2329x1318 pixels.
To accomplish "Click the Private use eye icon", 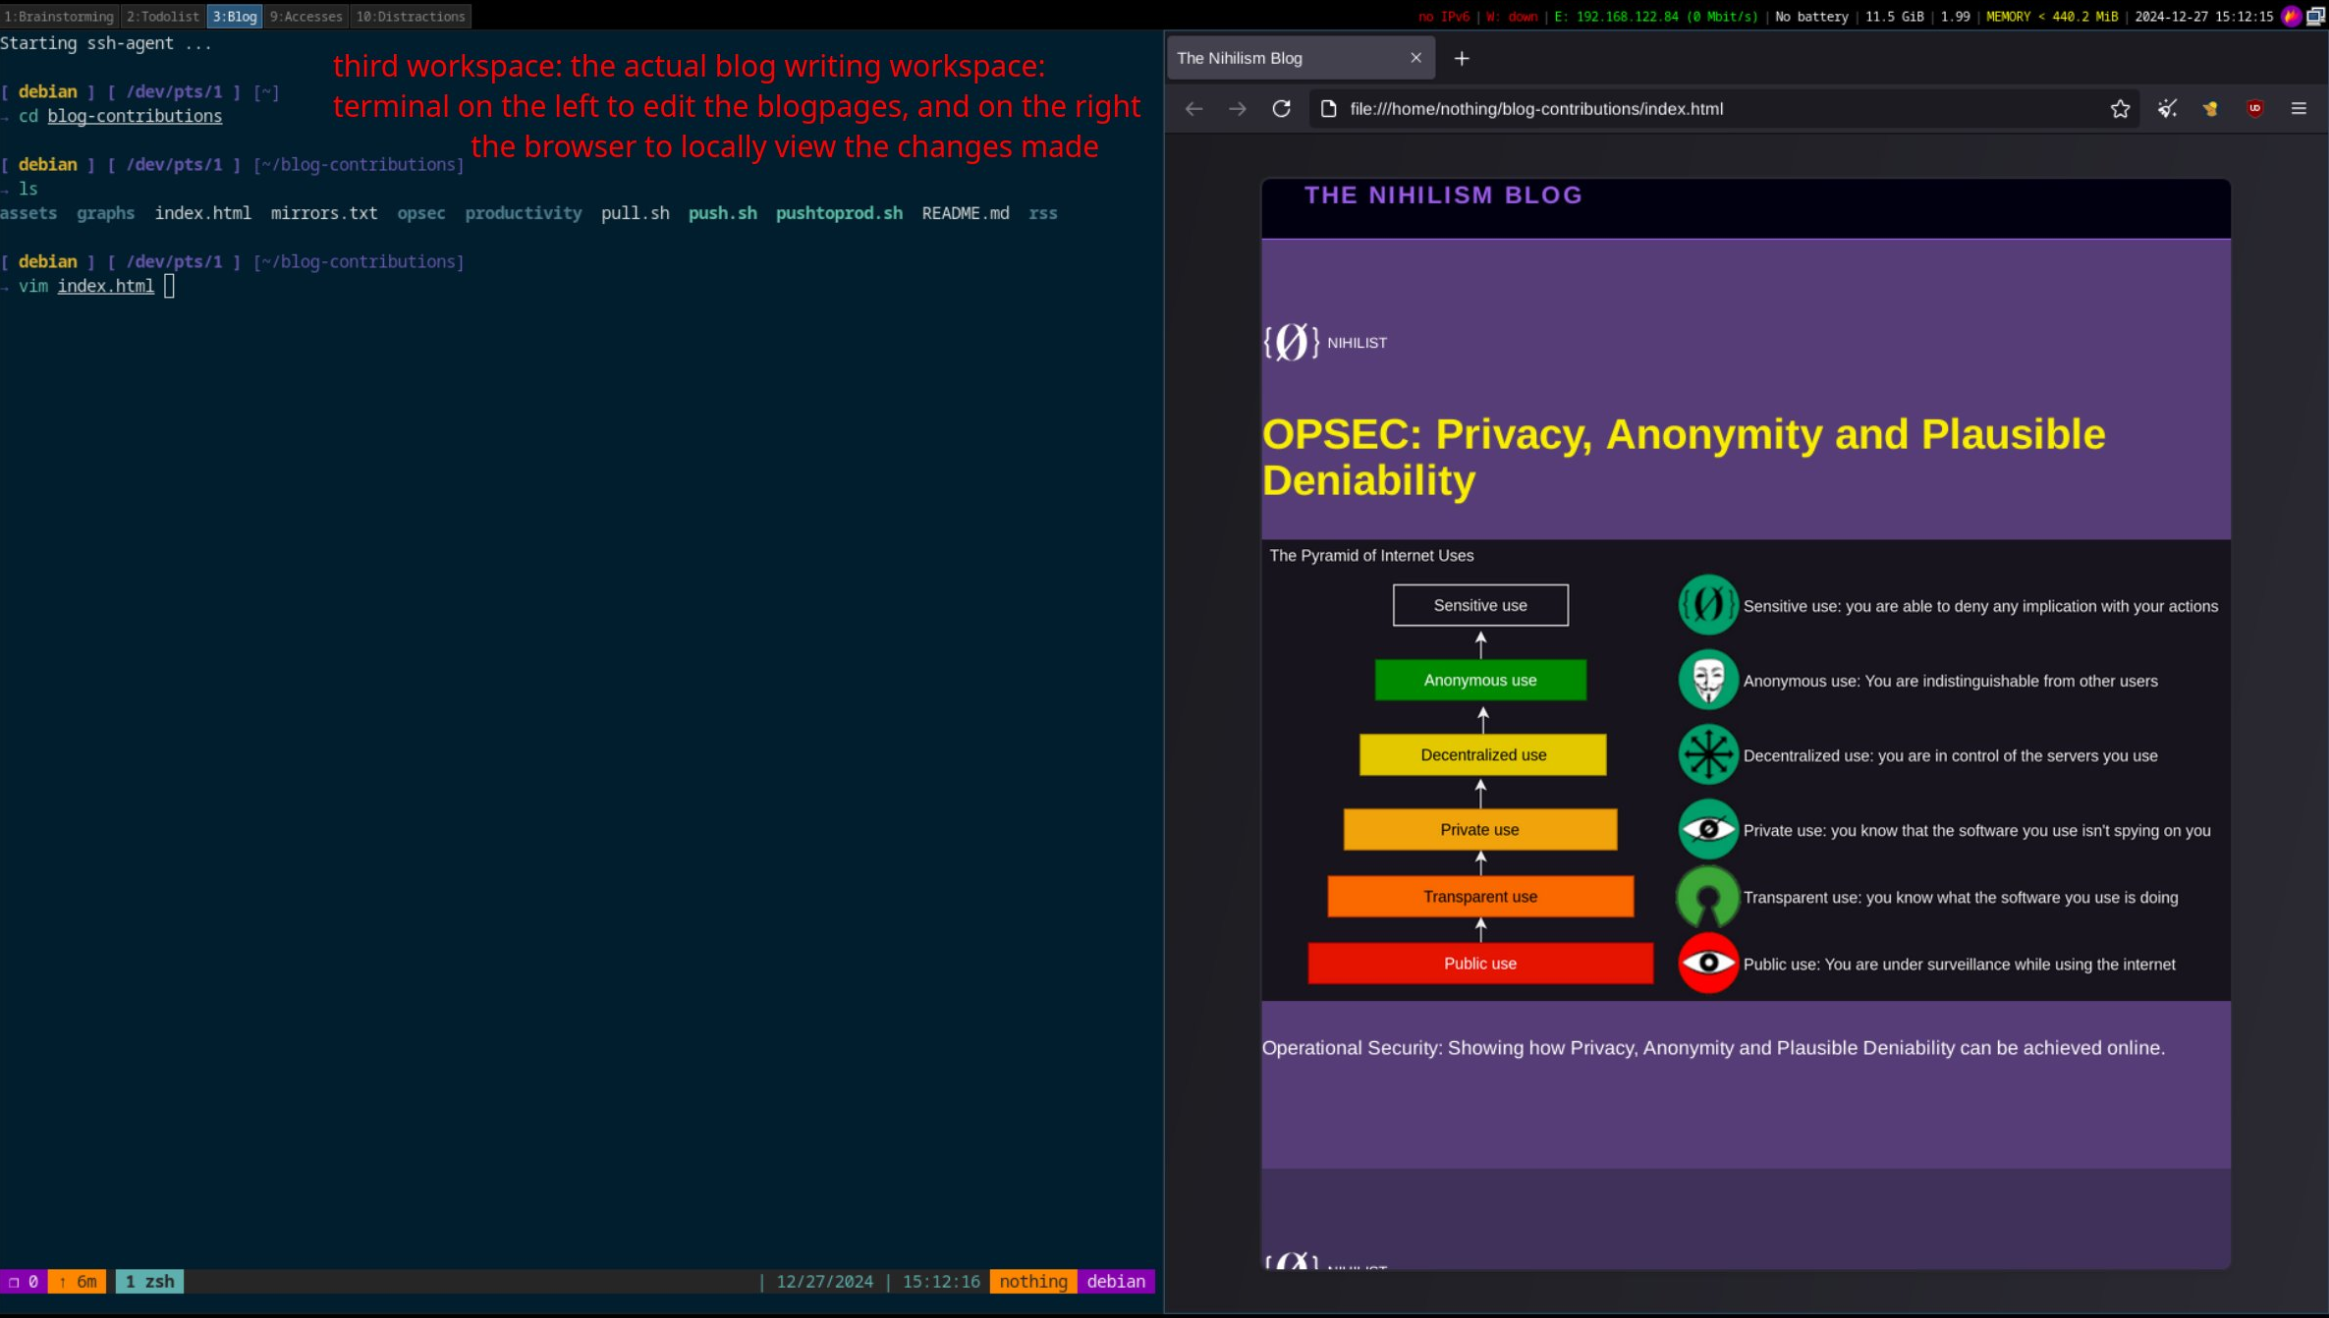I will point(1707,829).
